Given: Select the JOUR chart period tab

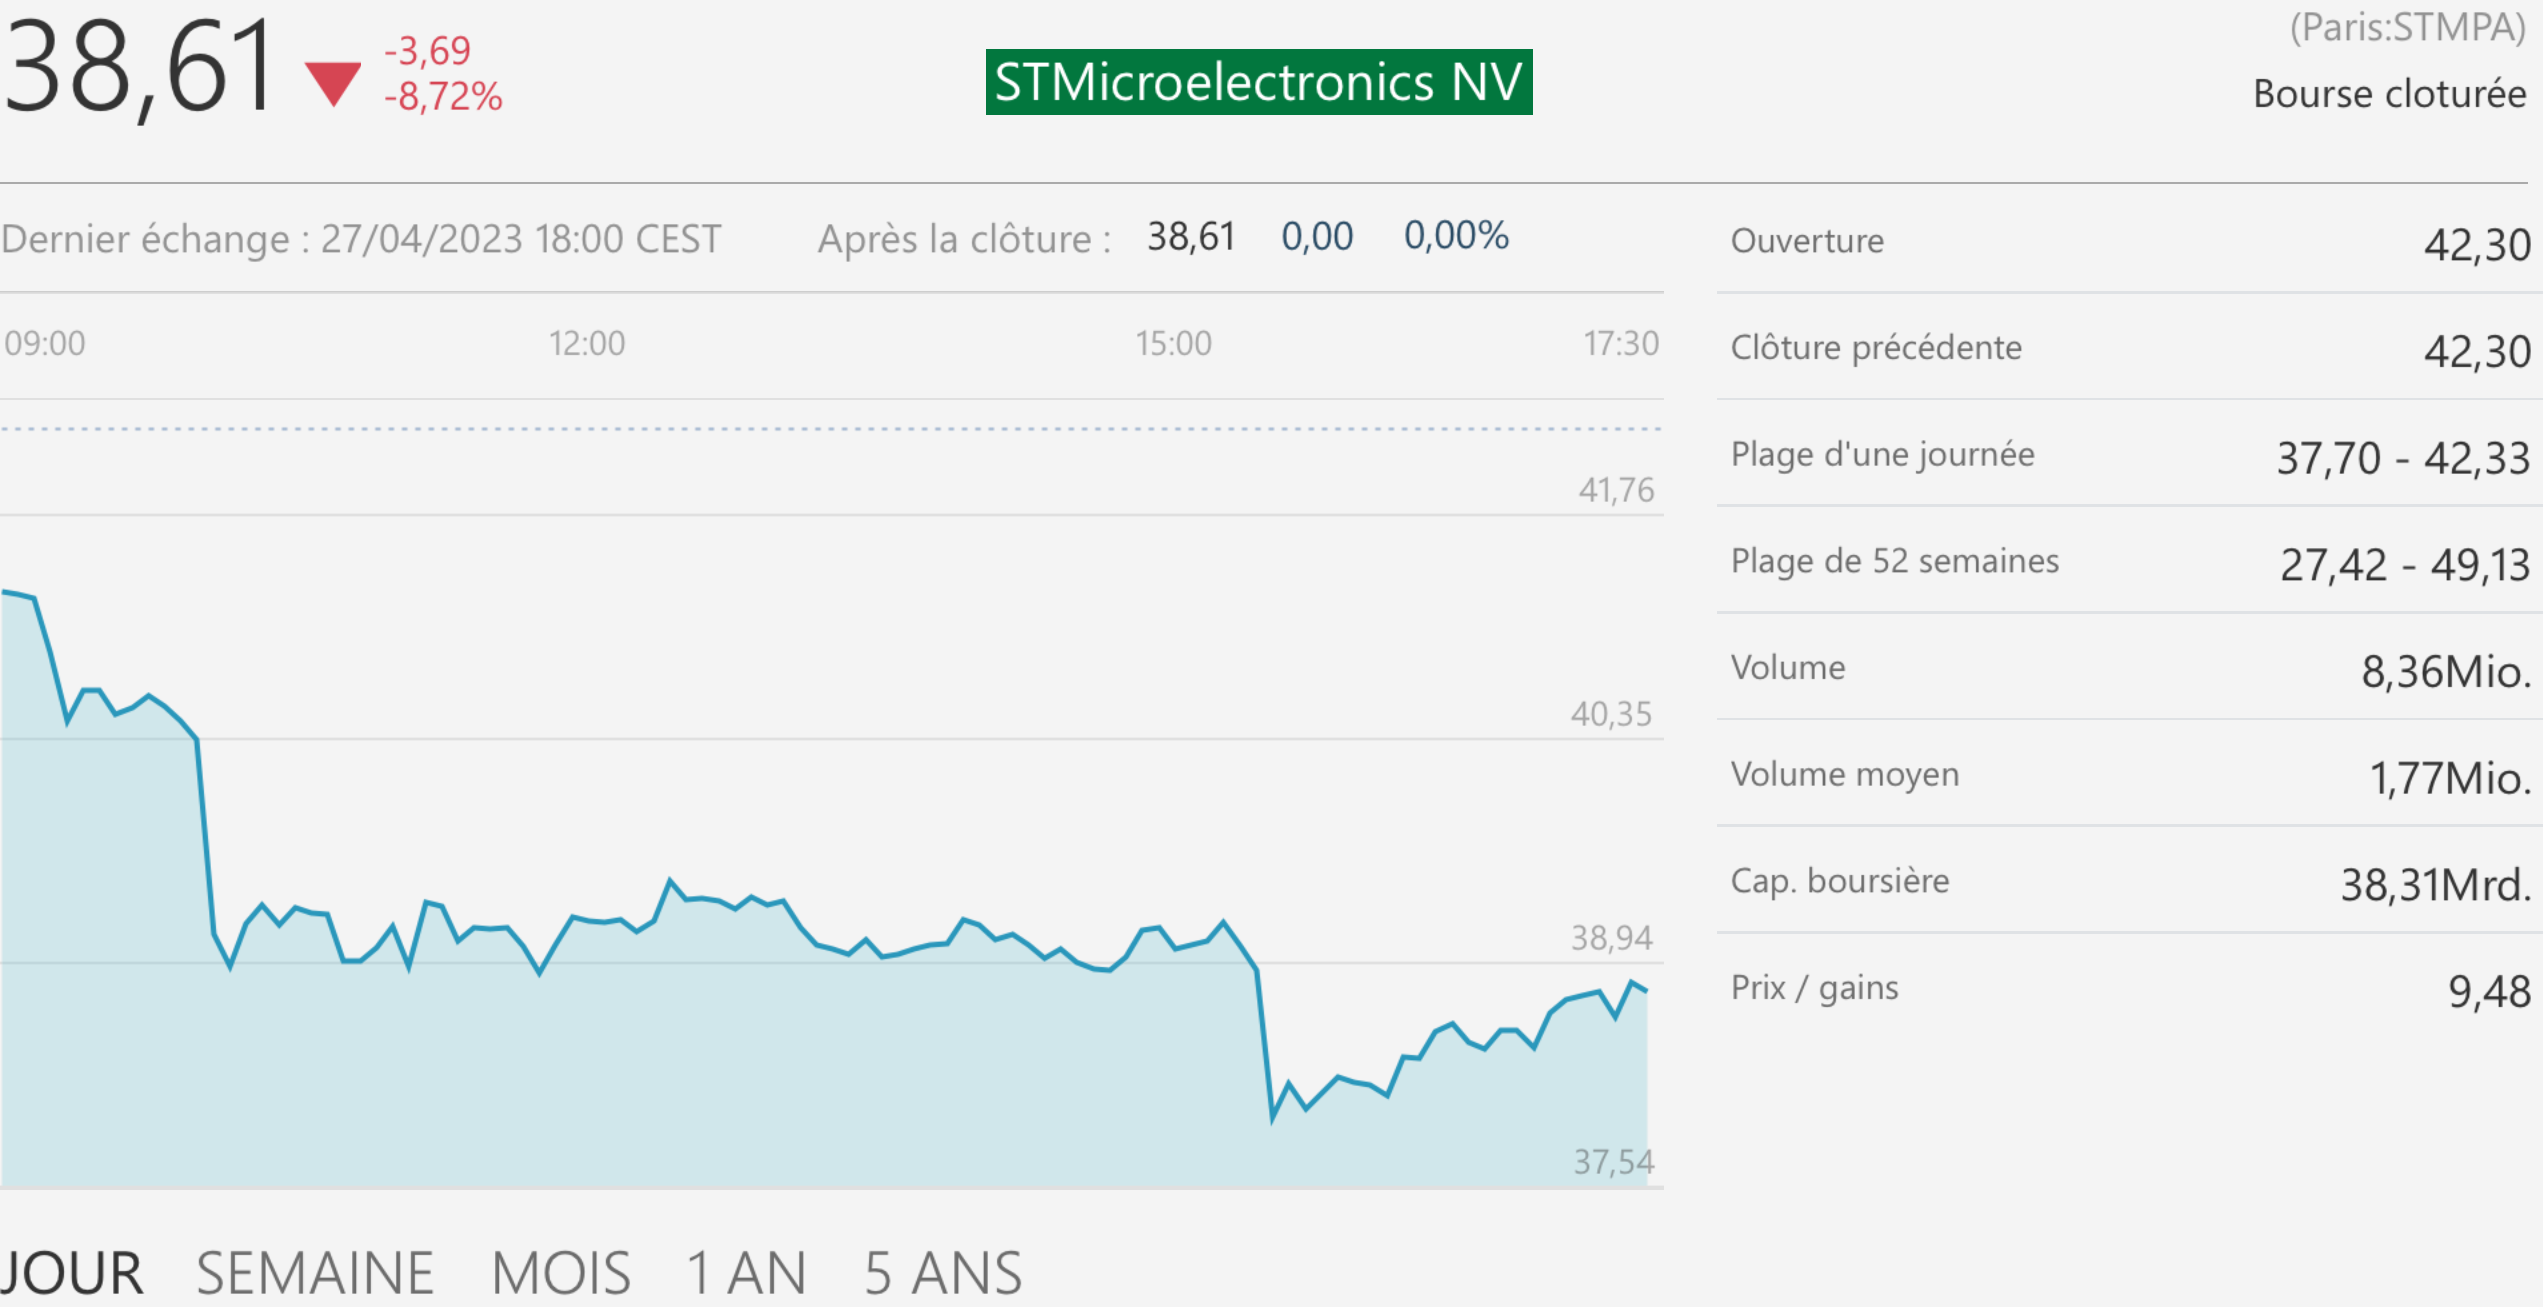Looking at the screenshot, I should click(72, 1273).
